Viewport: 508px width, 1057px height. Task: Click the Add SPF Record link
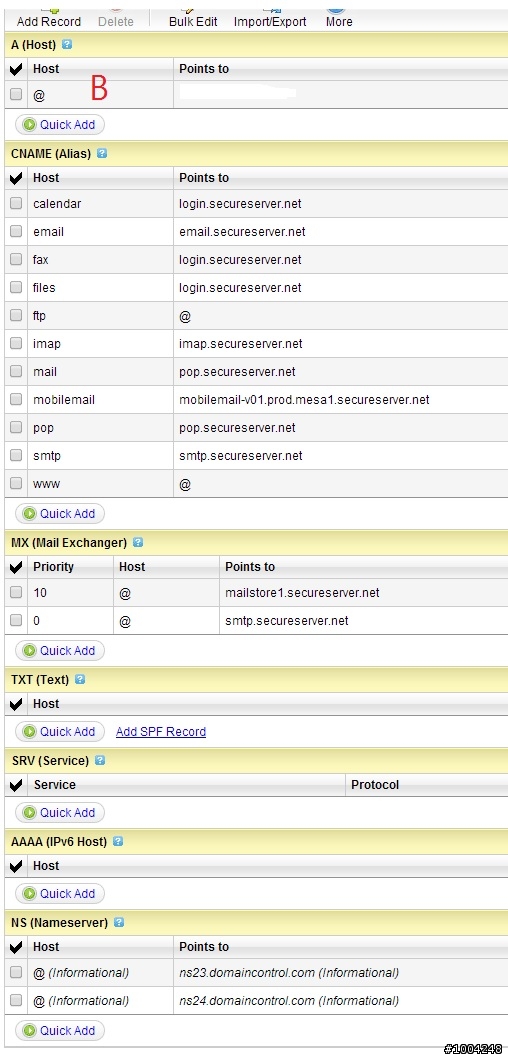[161, 731]
